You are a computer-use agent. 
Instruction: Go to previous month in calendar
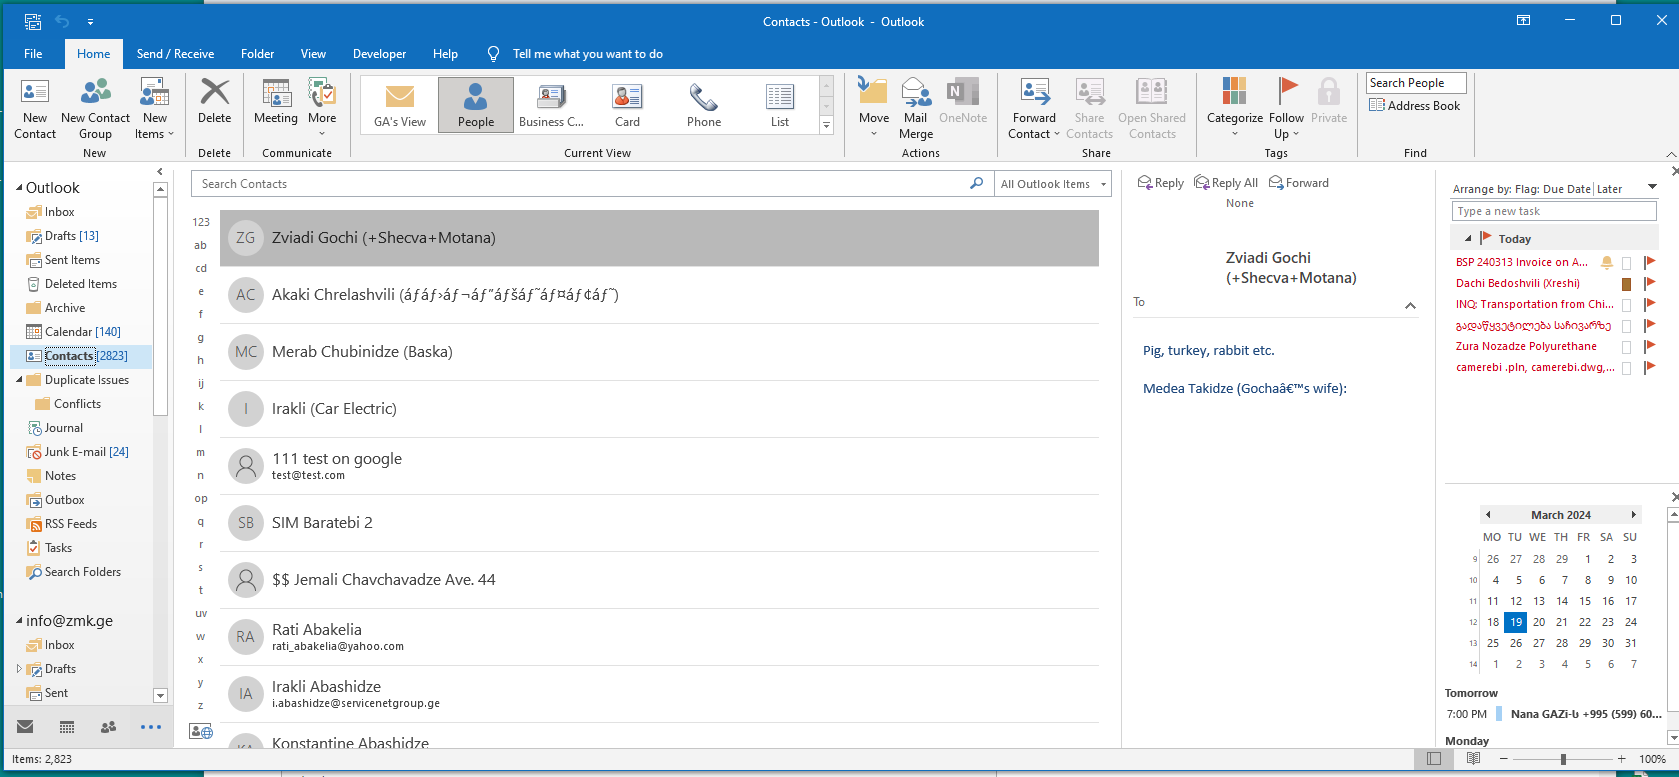[1488, 515]
